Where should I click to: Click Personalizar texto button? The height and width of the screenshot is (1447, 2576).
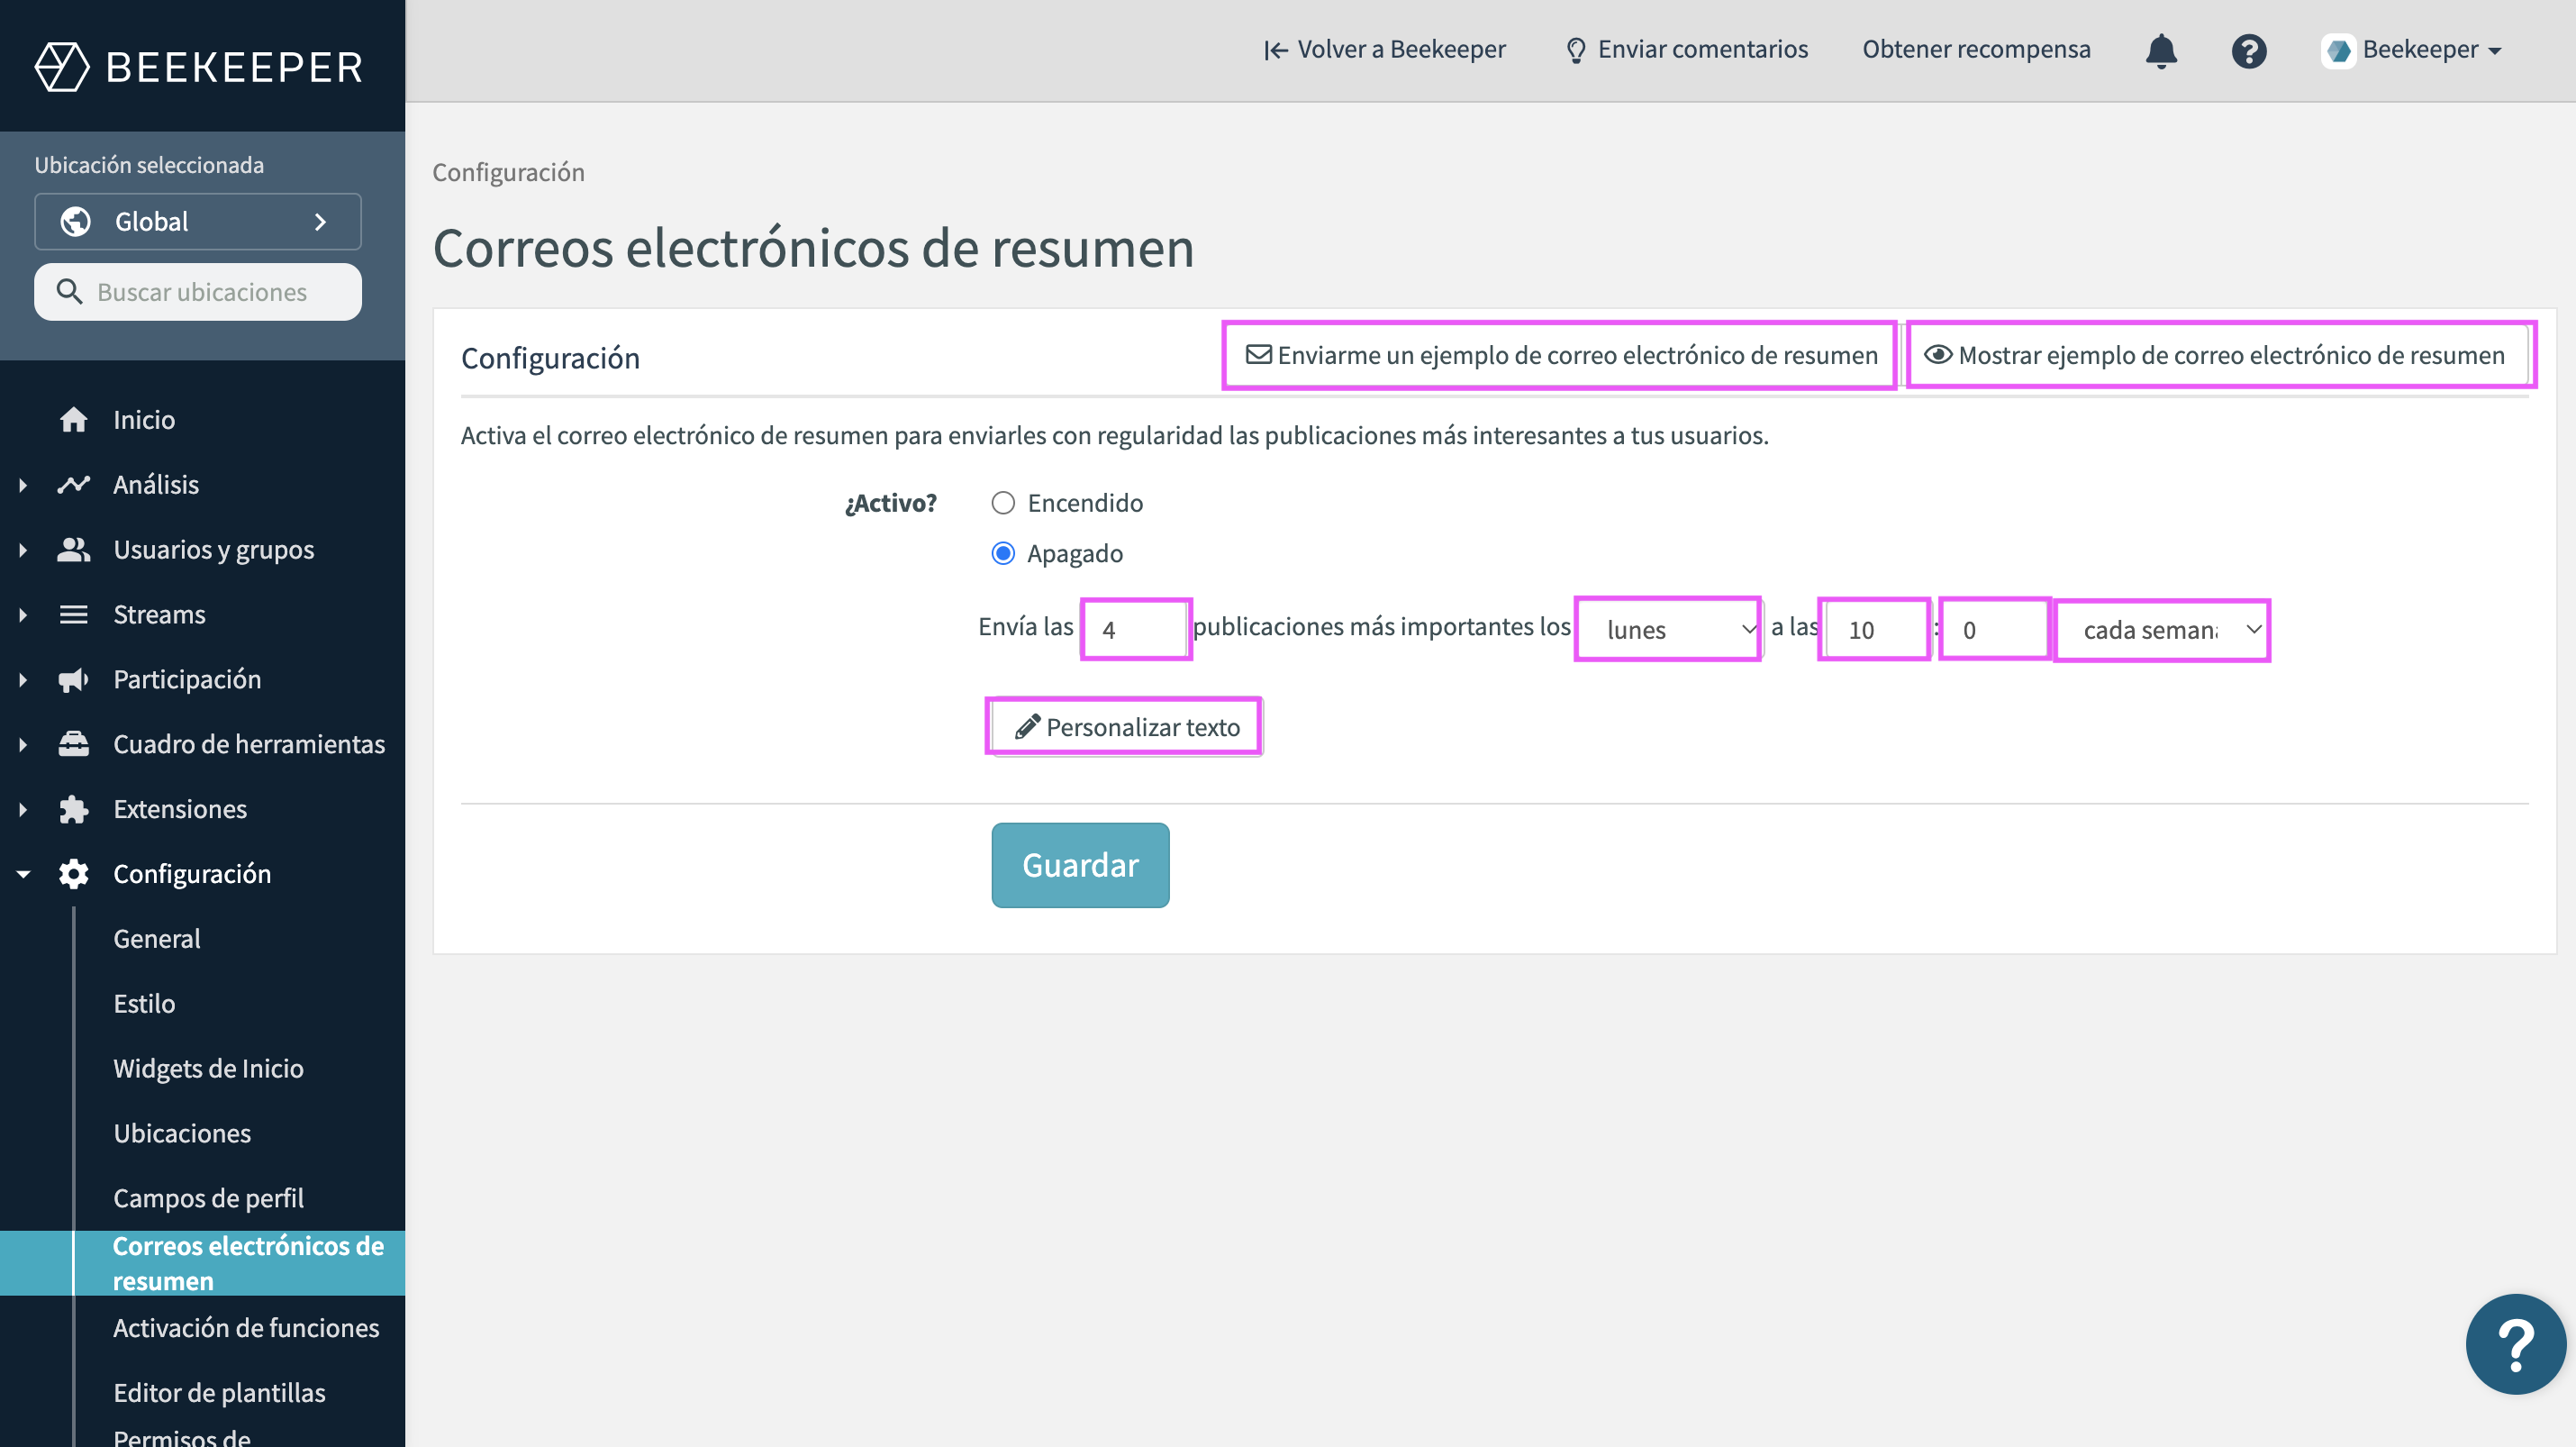[1125, 726]
